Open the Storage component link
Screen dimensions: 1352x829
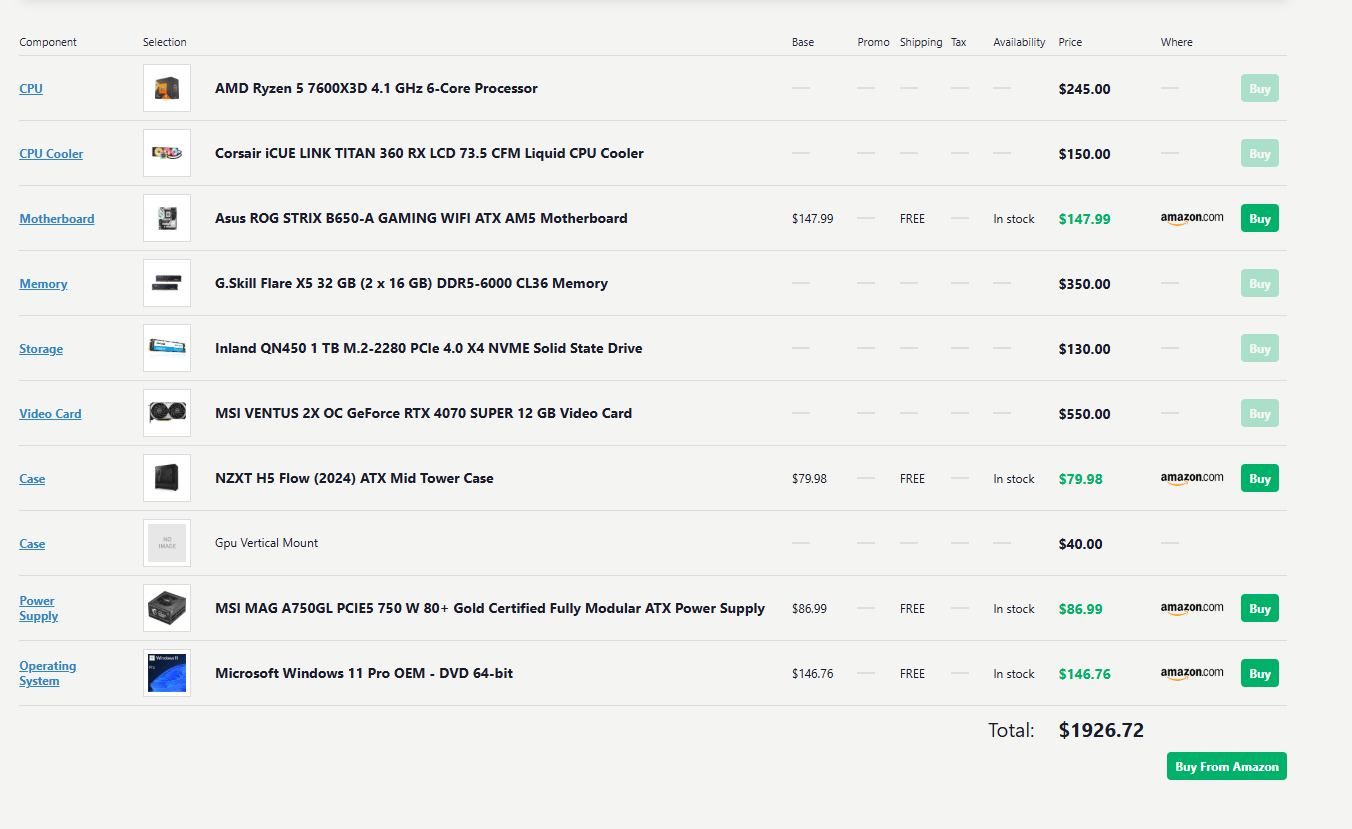(x=41, y=349)
